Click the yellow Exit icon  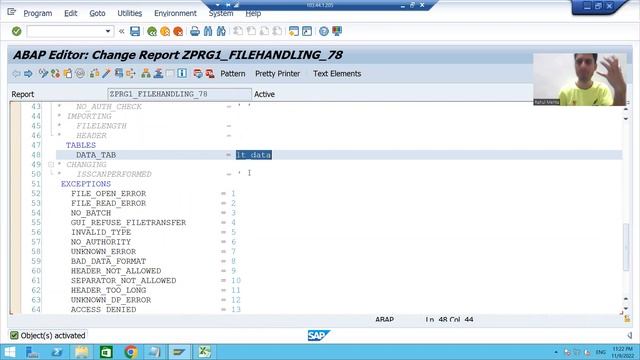[x=165, y=31]
